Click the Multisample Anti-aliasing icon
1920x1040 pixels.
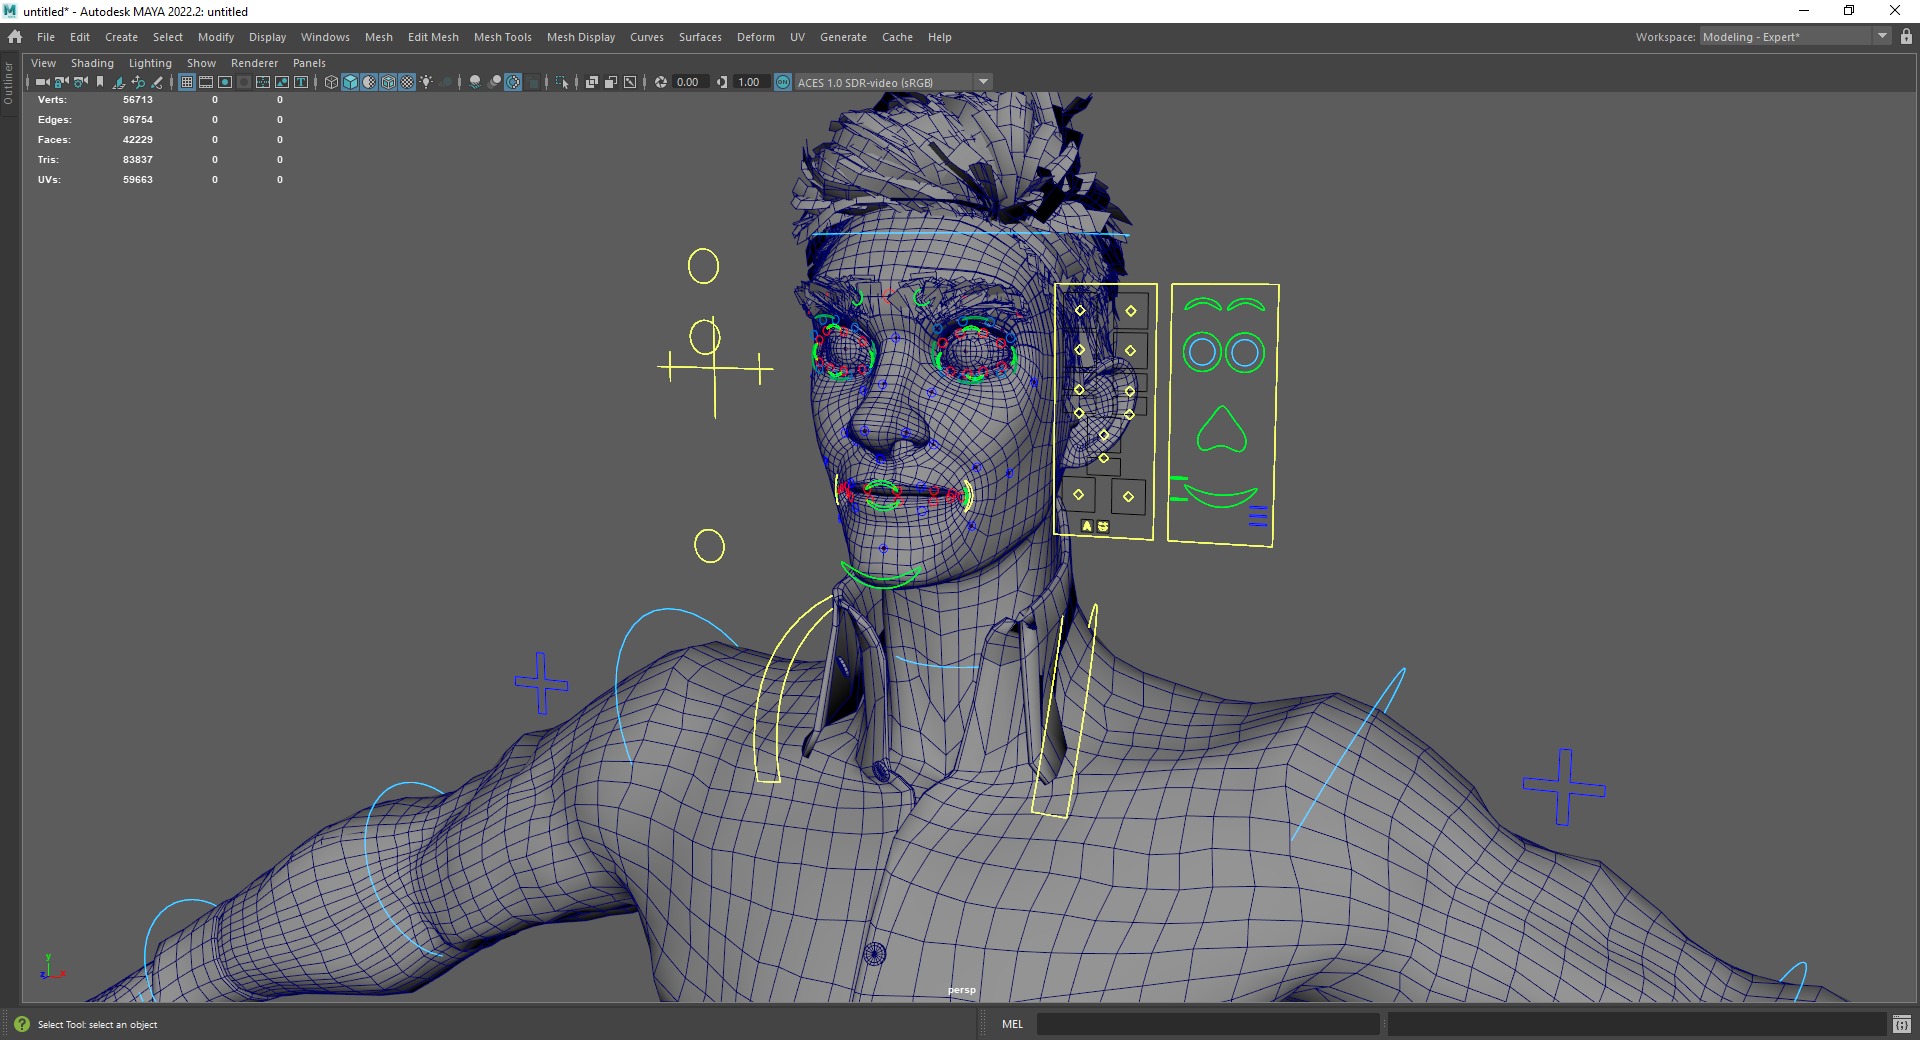coord(513,82)
